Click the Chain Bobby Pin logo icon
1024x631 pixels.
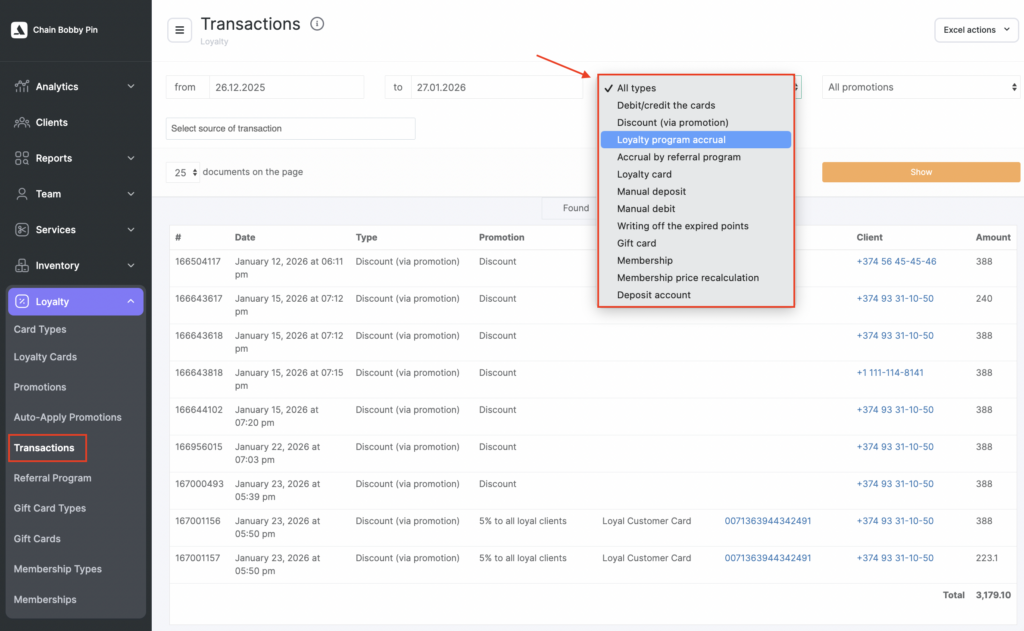pos(18,30)
